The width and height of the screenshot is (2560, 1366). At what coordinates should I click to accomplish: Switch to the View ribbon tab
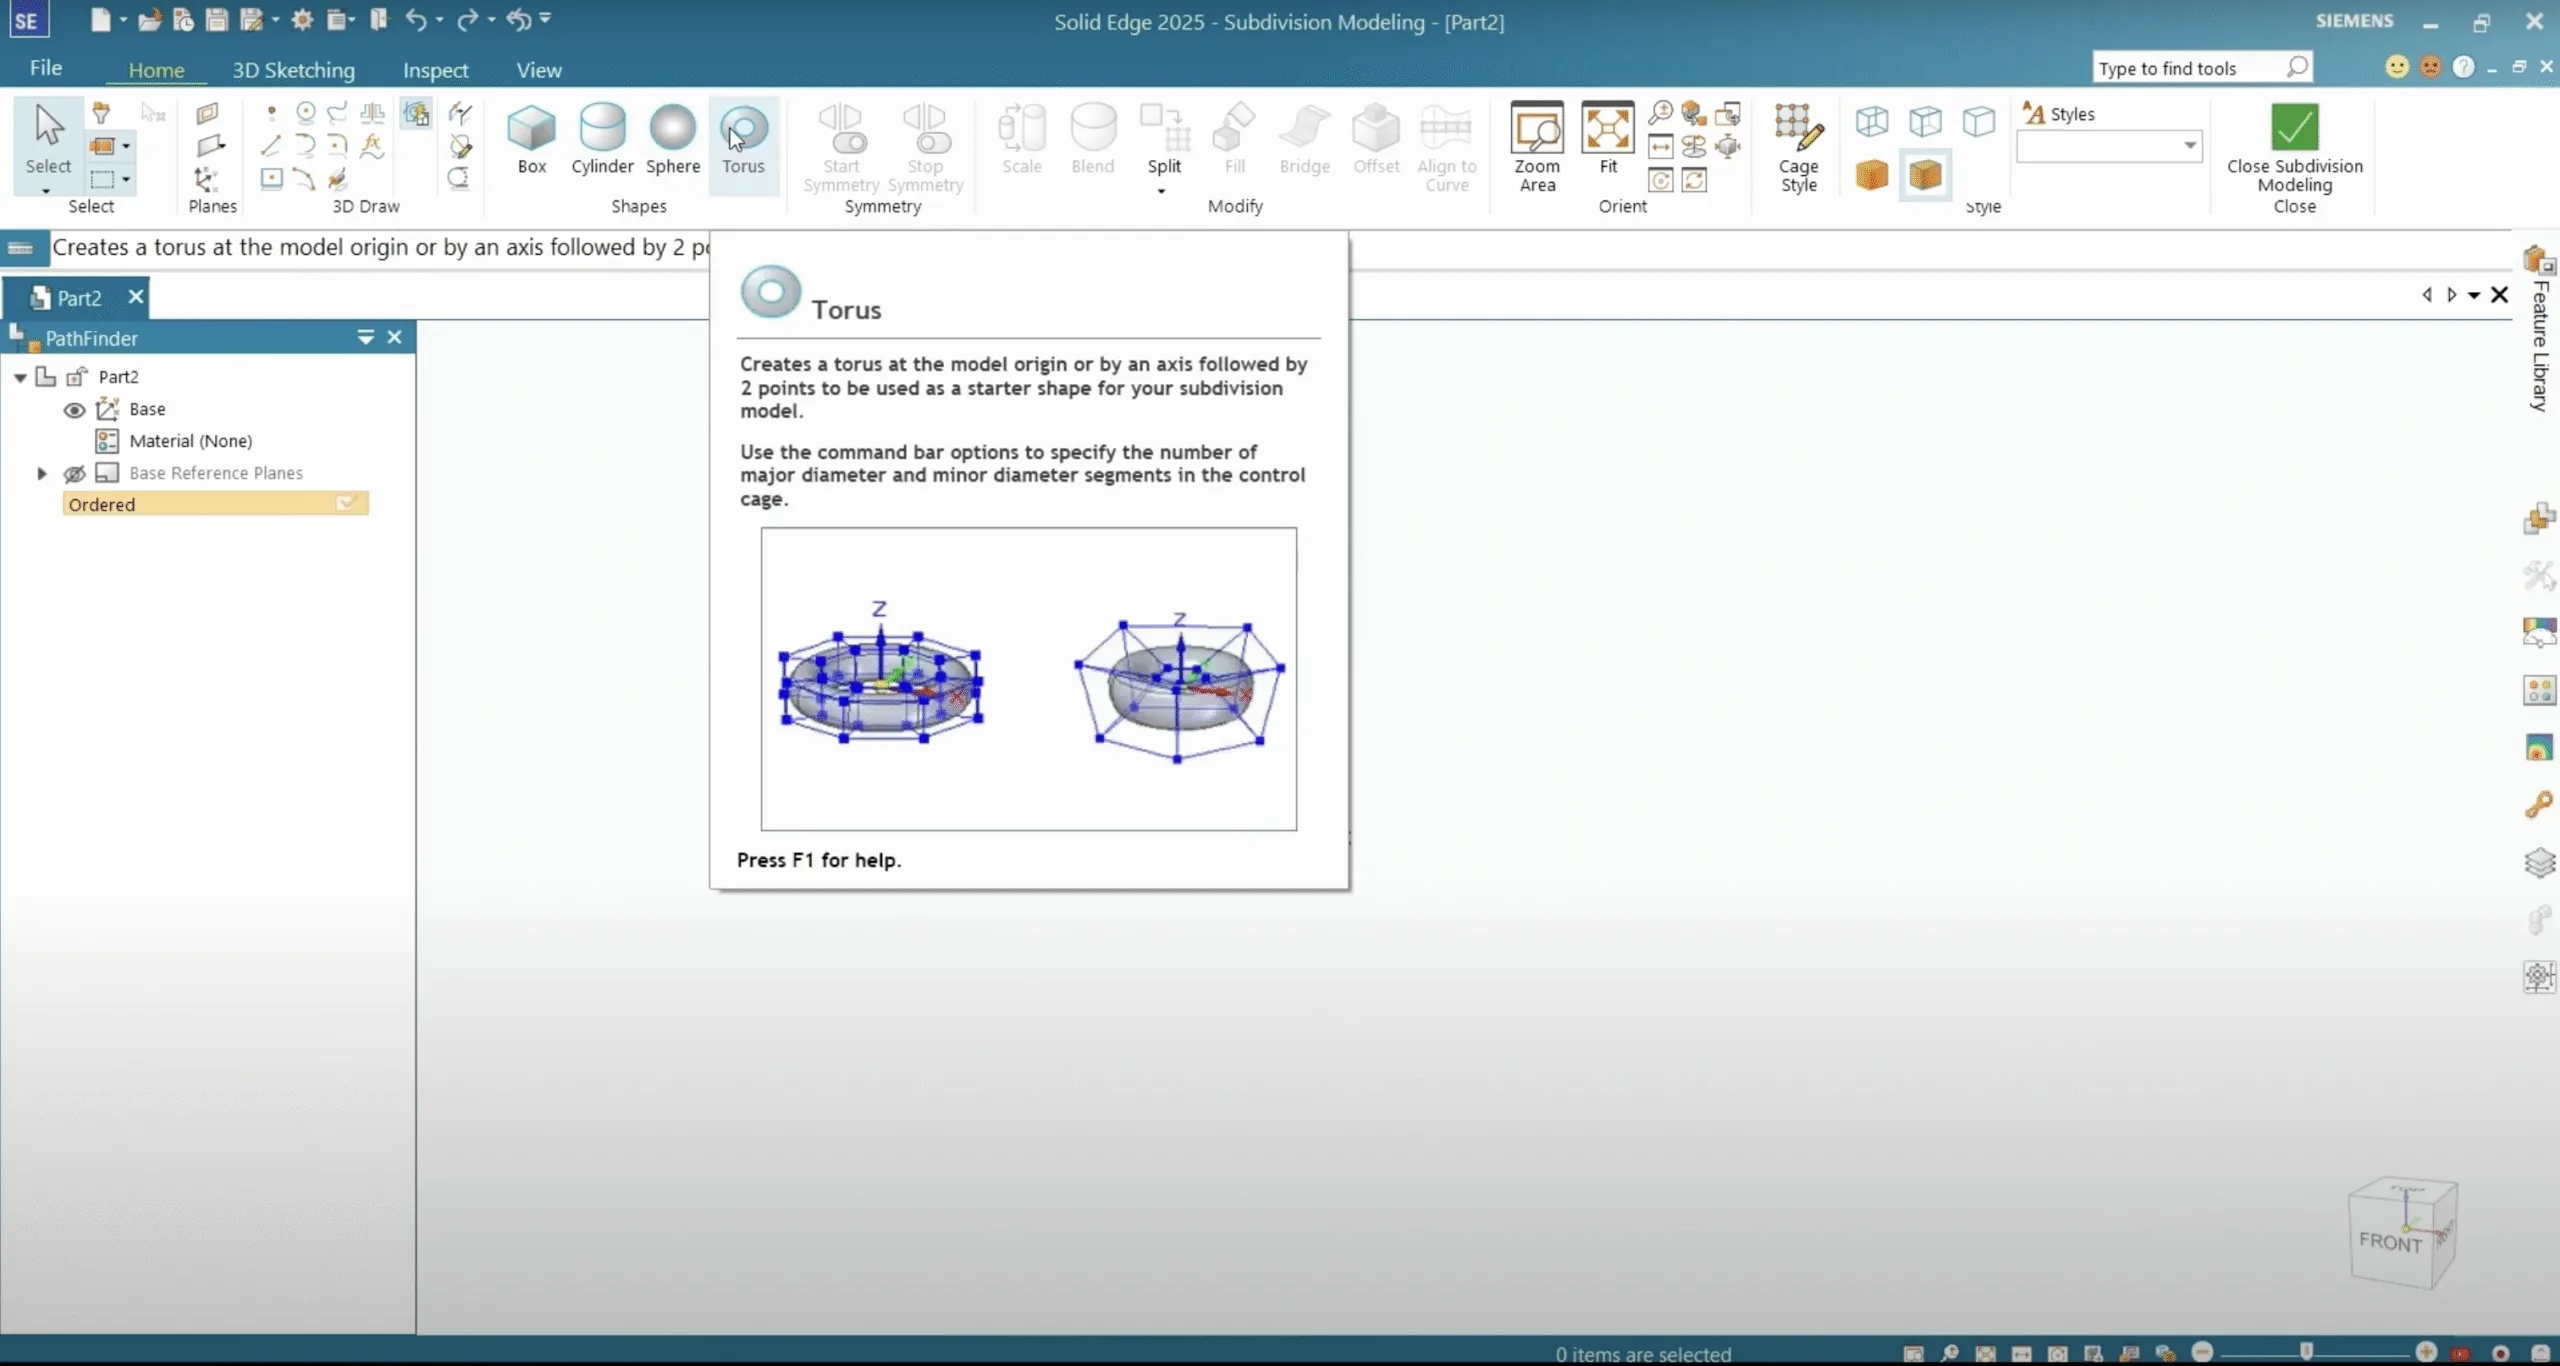point(539,70)
